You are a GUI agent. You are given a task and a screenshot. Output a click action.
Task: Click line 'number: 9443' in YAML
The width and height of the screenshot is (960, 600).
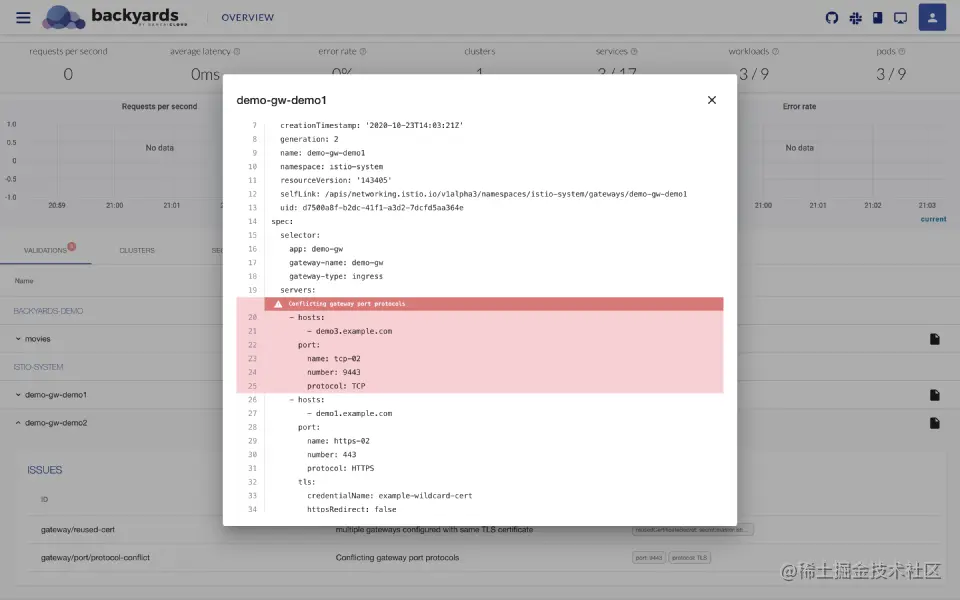coord(334,372)
